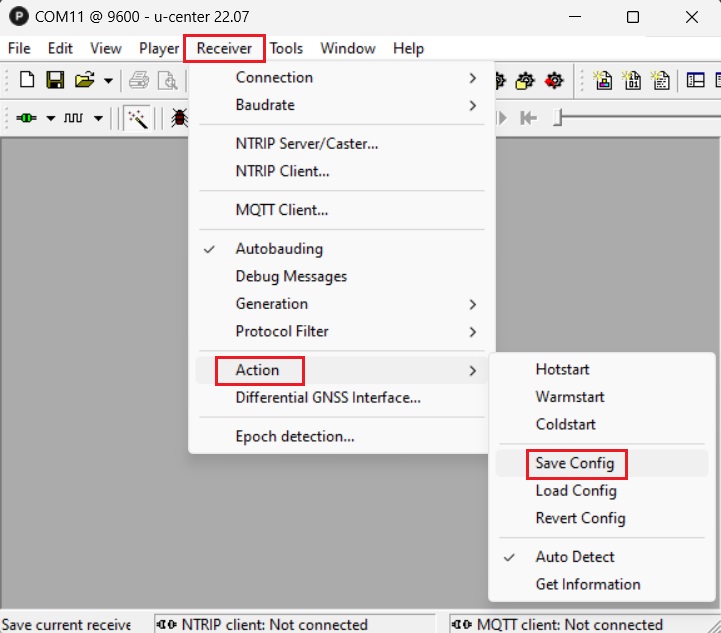
Task: Choose Coldstart in the Action submenu
Action: click(x=565, y=424)
